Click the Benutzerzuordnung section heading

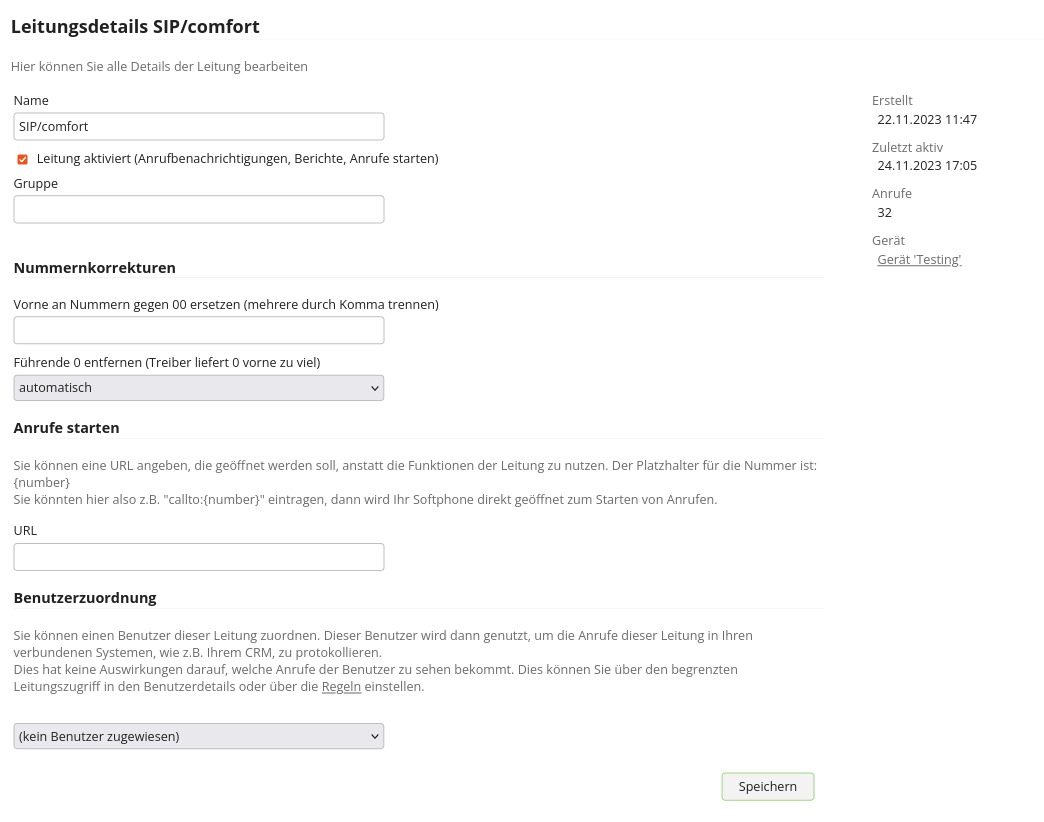click(x=85, y=598)
